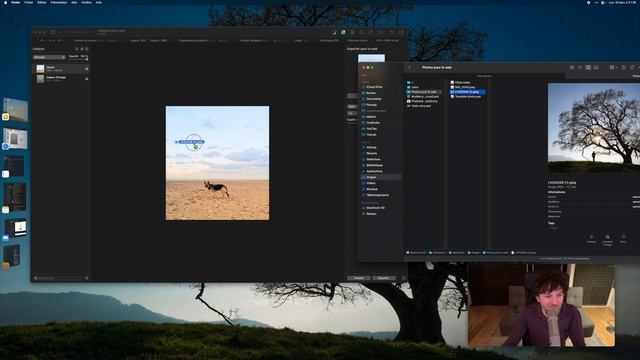Image resolution: width=640 pixels, height=360 pixels.
Task: Switch Finder to list view
Action: pyautogui.click(x=580, y=67)
